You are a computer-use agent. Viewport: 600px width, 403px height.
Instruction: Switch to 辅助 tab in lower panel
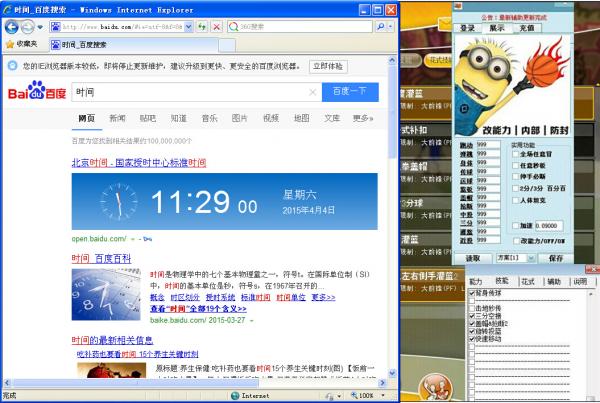pyautogui.click(x=554, y=282)
